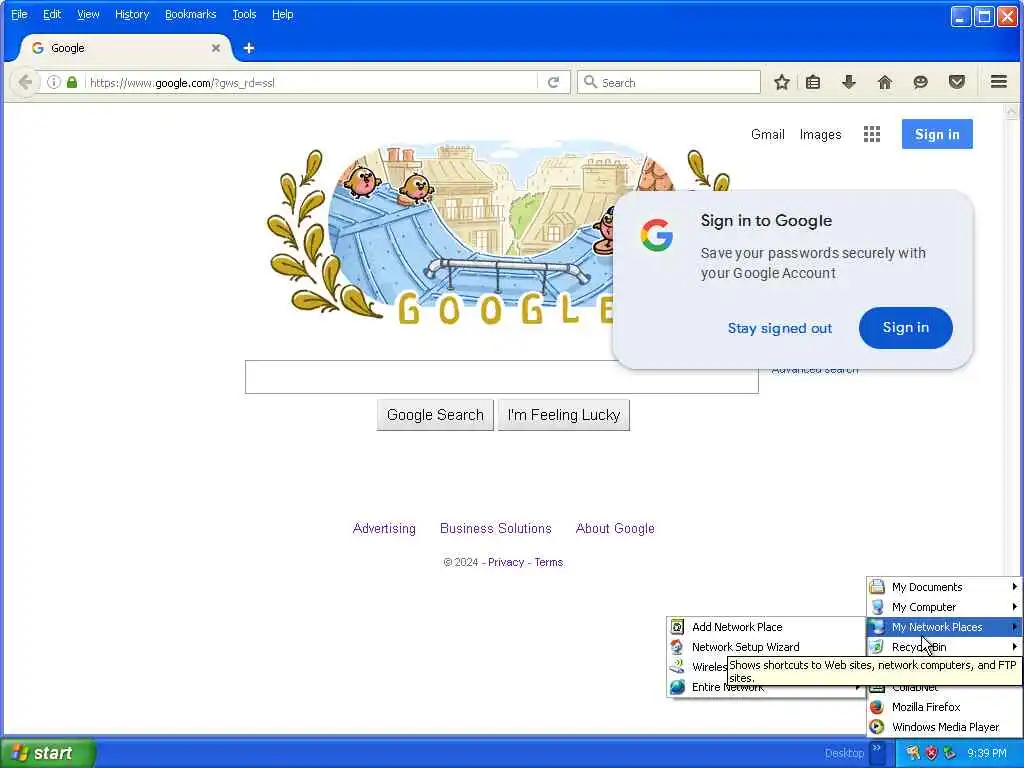This screenshot has height=768, width=1024.
Task: Open a new tab with plus icon
Action: pos(249,48)
